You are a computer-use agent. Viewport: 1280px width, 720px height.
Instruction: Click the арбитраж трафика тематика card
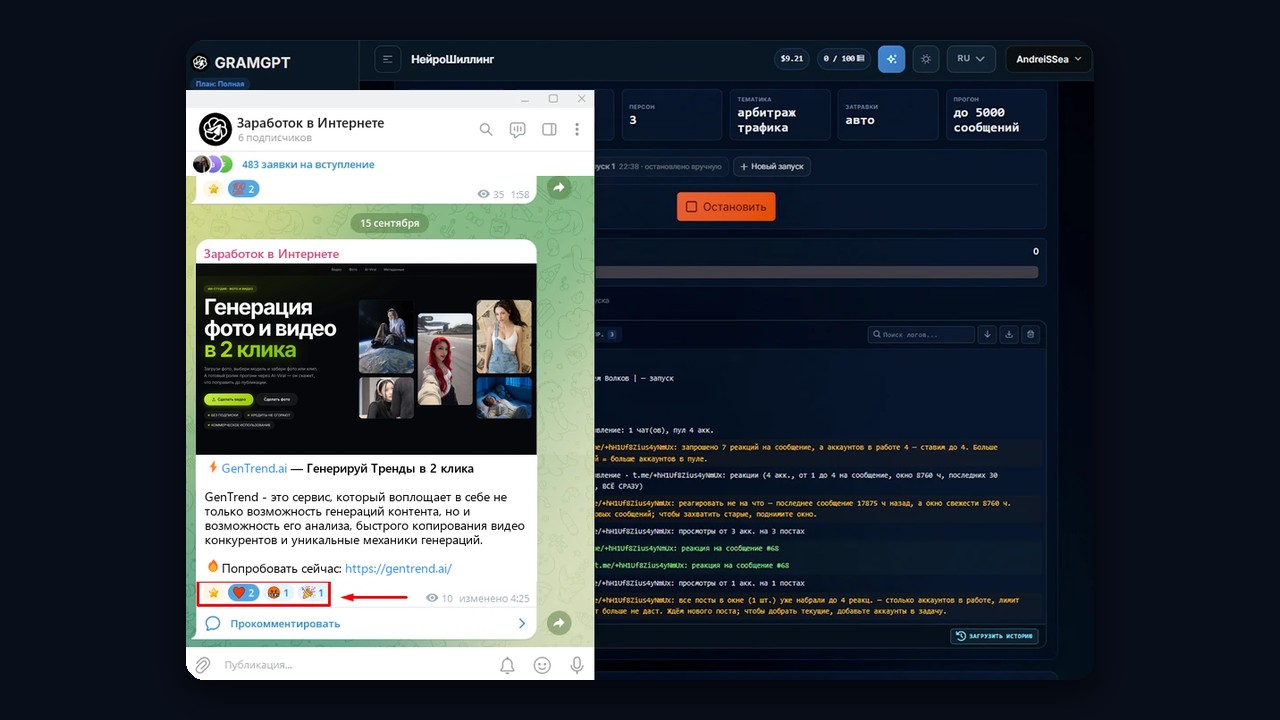[x=780, y=114]
